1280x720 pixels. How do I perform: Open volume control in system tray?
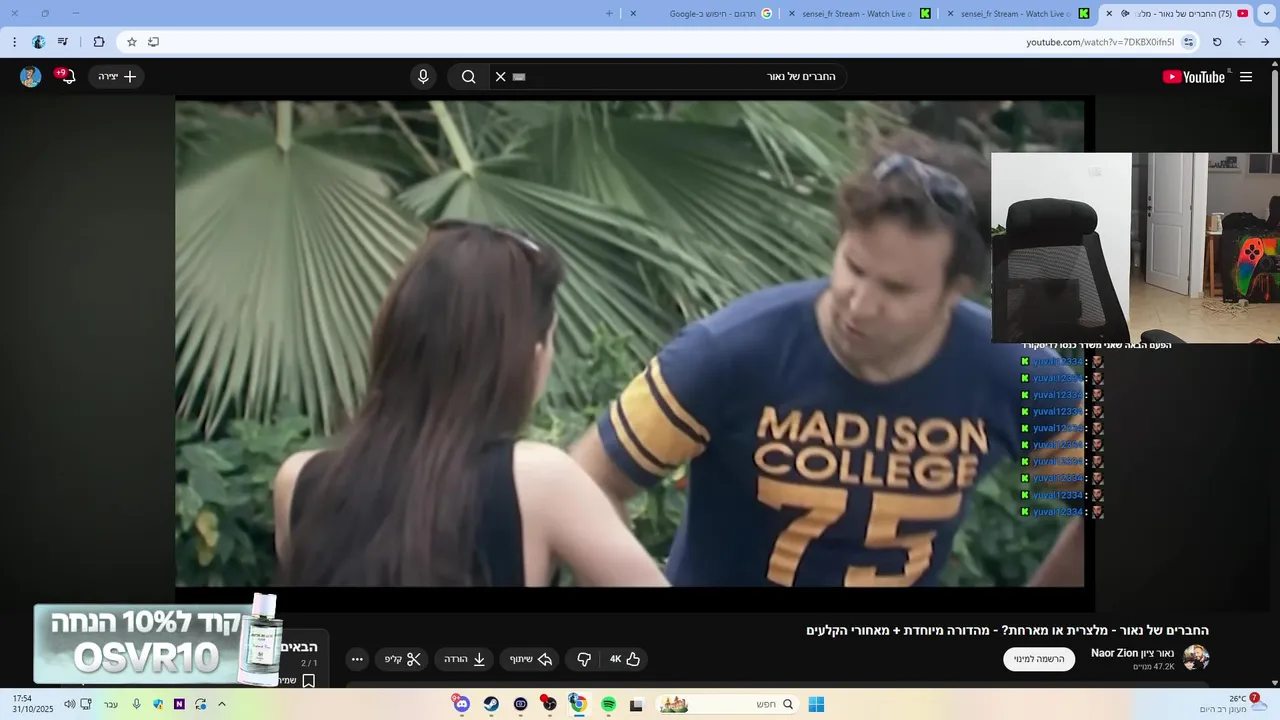tap(69, 704)
